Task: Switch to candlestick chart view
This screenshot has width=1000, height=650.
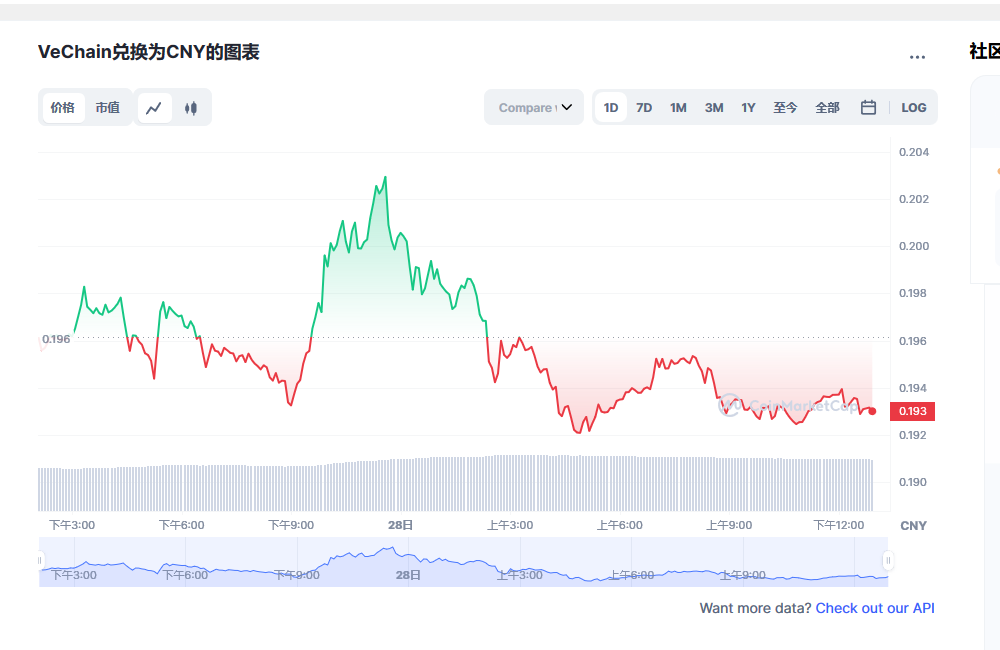Action: (191, 108)
